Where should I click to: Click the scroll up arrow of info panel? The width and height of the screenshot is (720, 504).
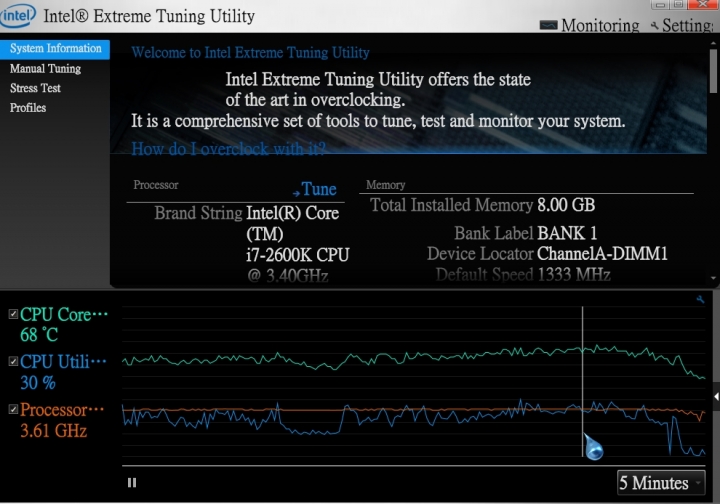tap(713, 44)
